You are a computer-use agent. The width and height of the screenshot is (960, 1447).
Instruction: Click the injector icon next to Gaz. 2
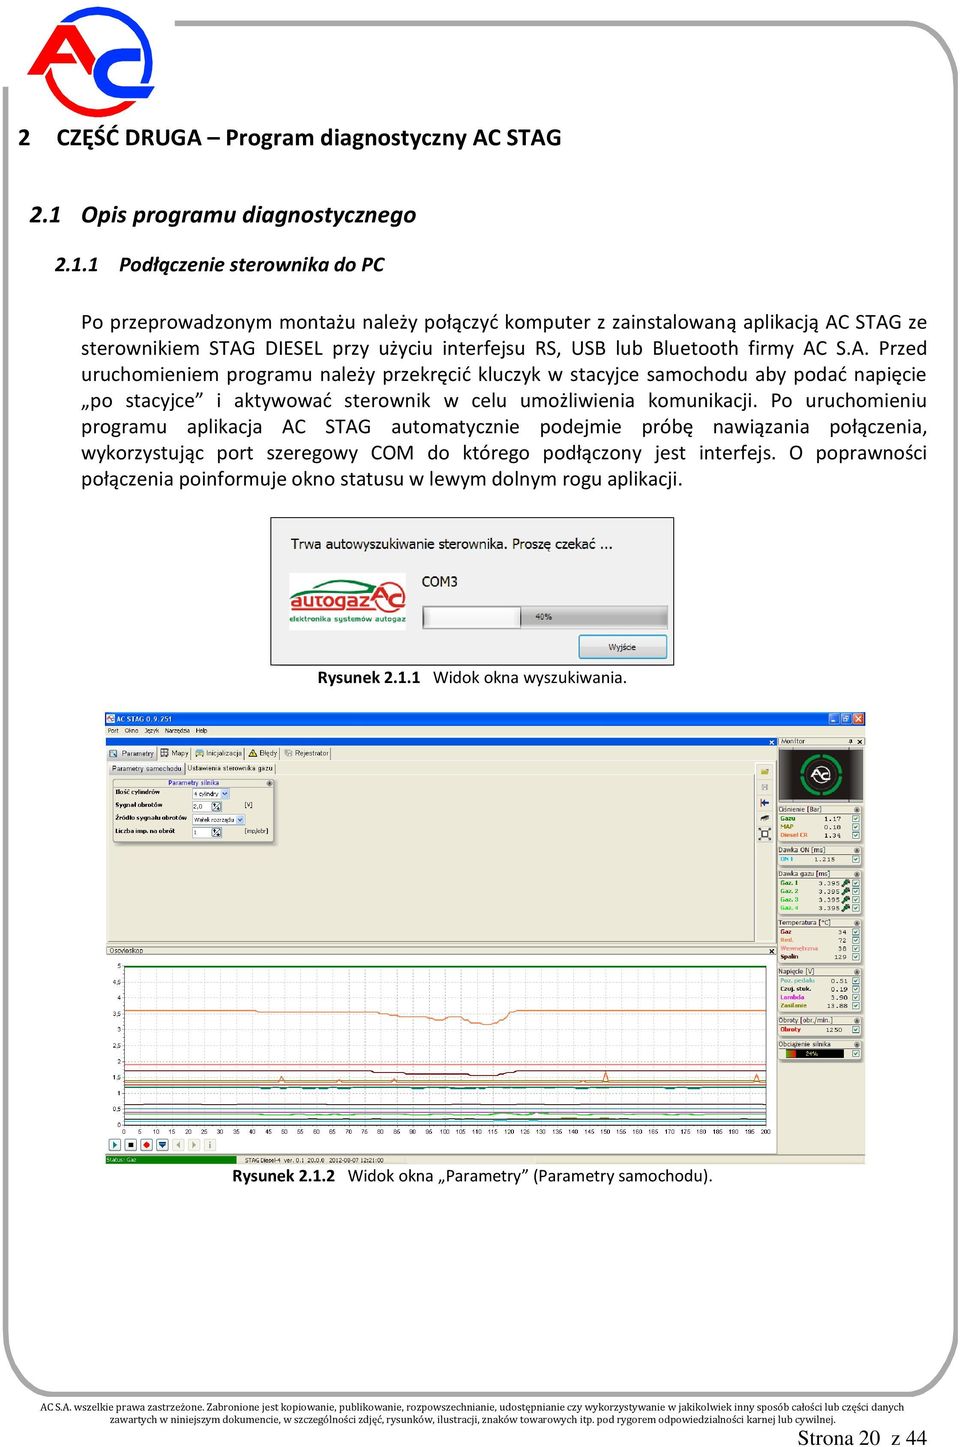pyautogui.click(x=846, y=891)
